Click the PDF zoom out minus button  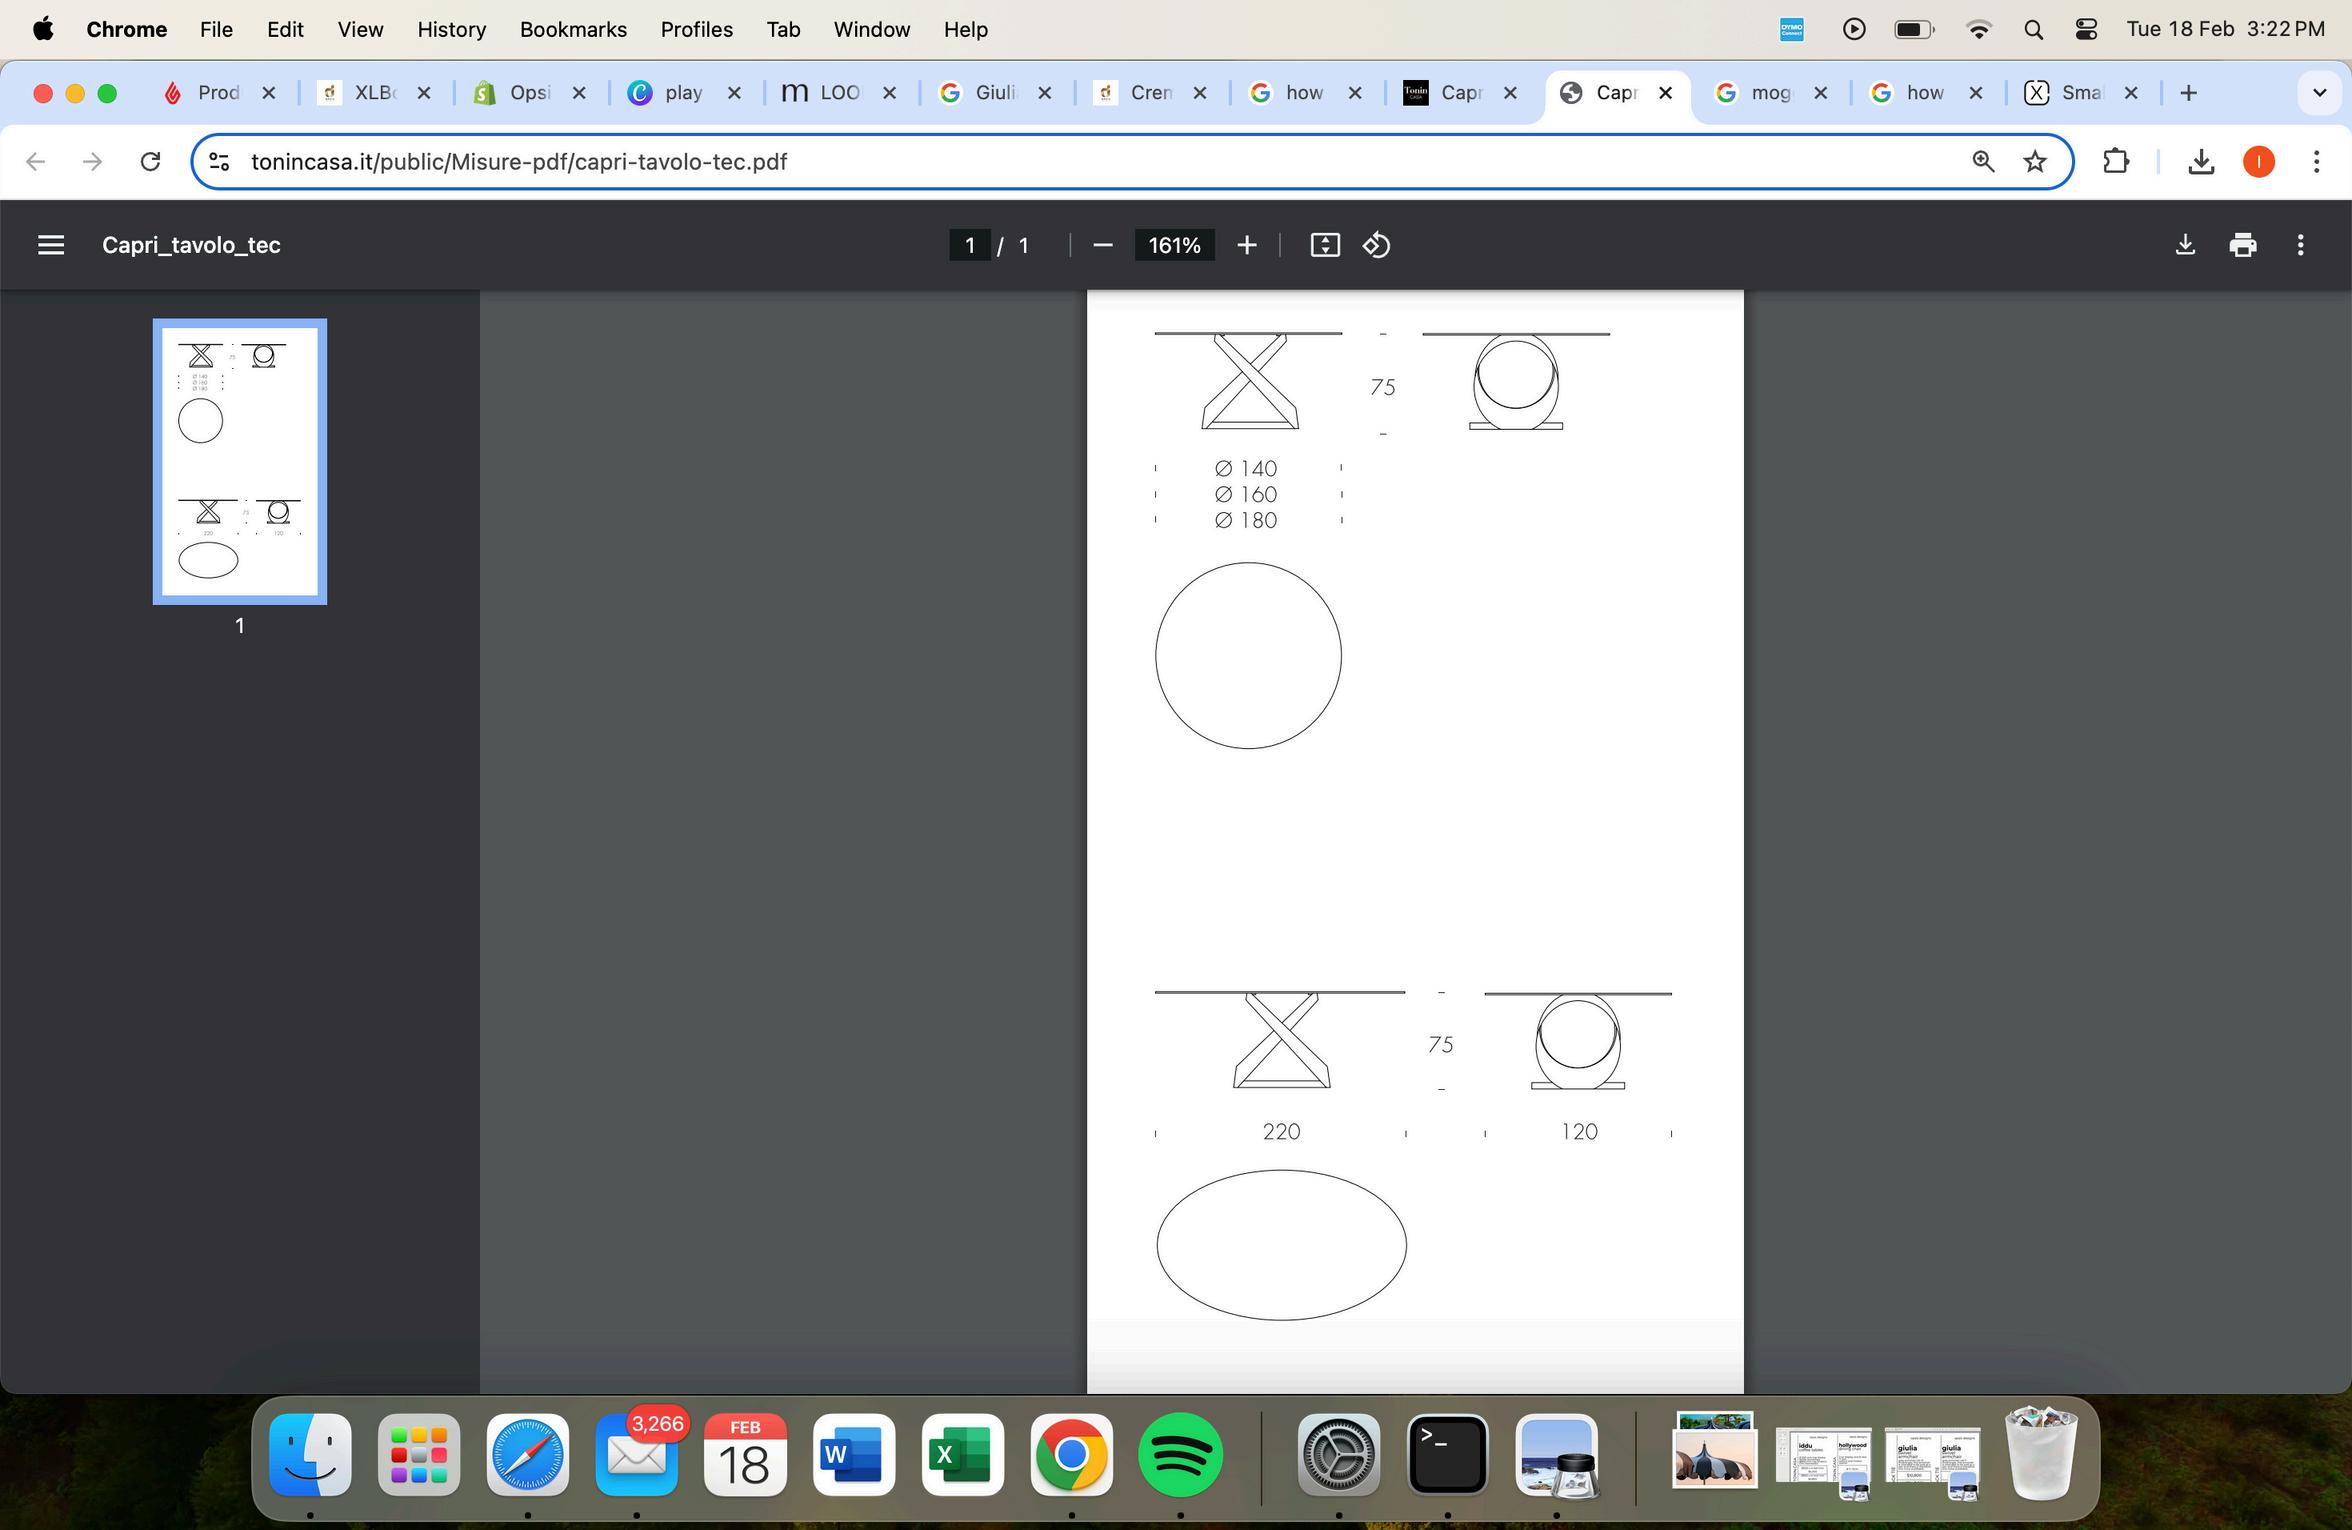click(x=1103, y=245)
